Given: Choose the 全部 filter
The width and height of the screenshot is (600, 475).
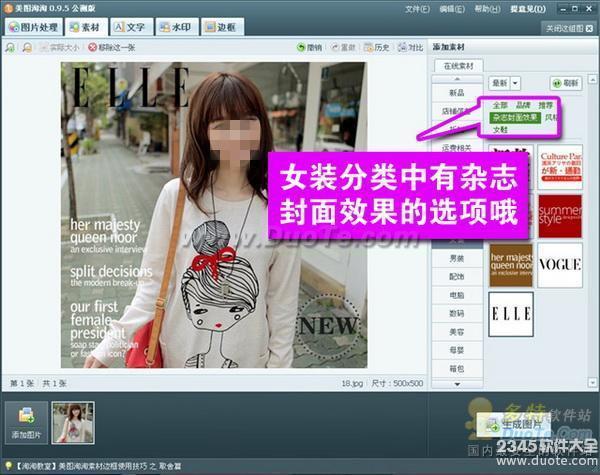Looking at the screenshot, I should click(500, 105).
